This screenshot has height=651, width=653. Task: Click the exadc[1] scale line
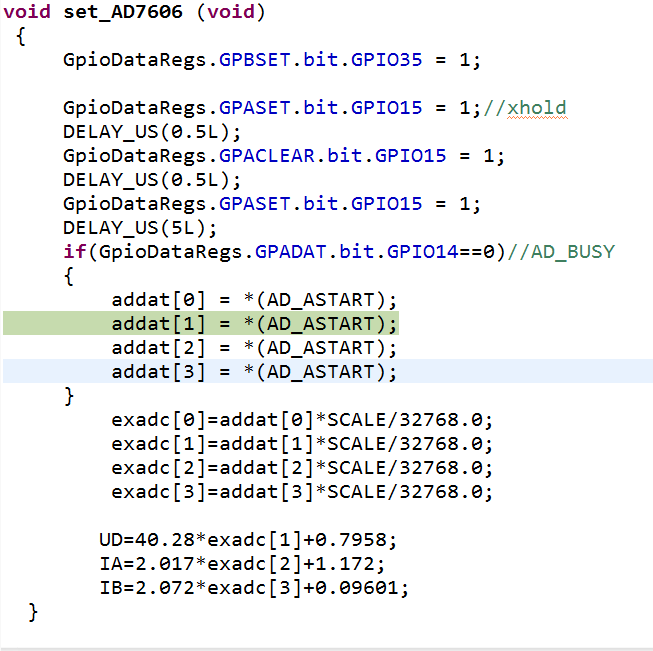[x=302, y=444]
